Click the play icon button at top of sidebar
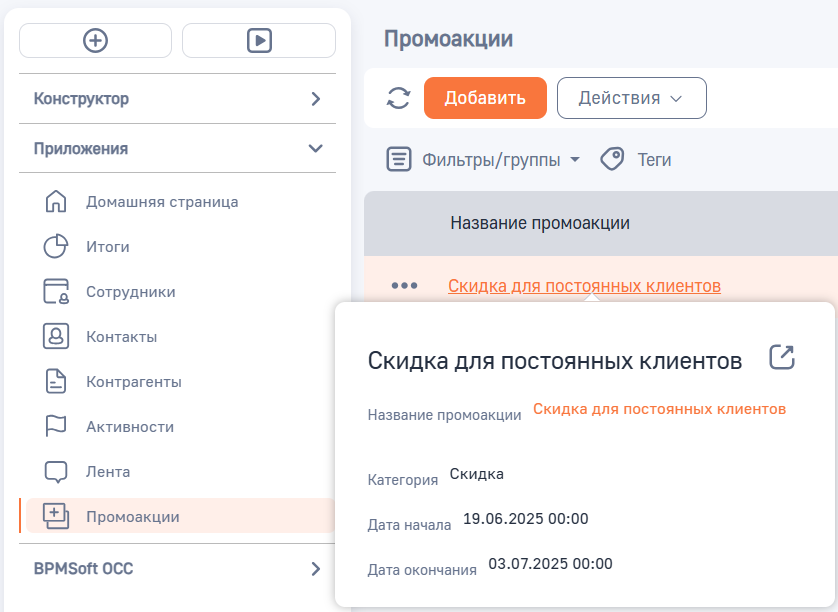 point(258,40)
